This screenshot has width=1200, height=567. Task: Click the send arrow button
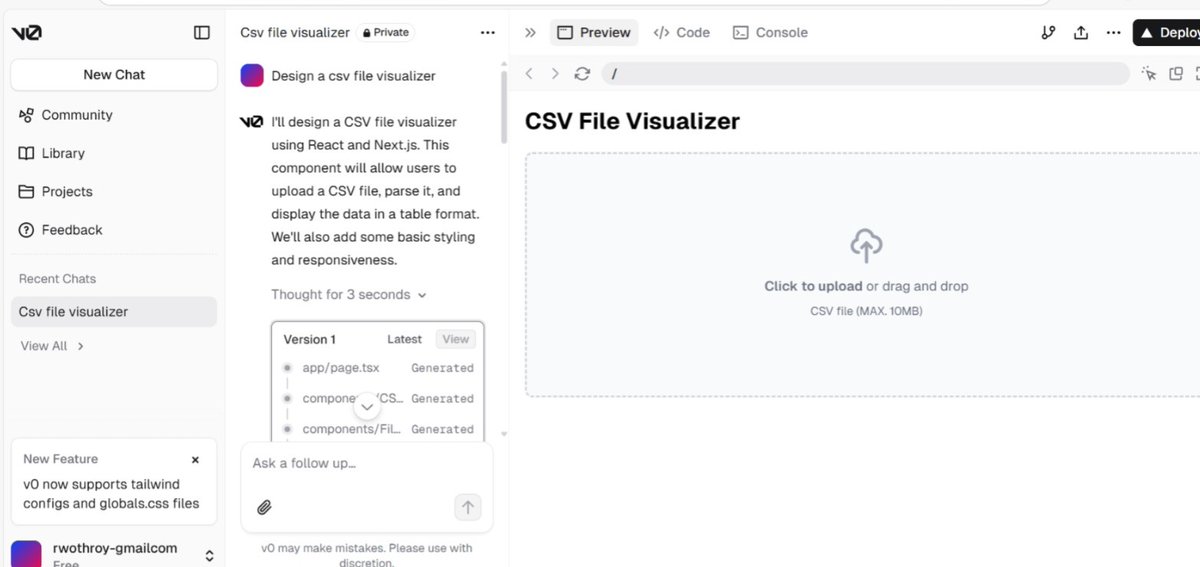click(468, 507)
